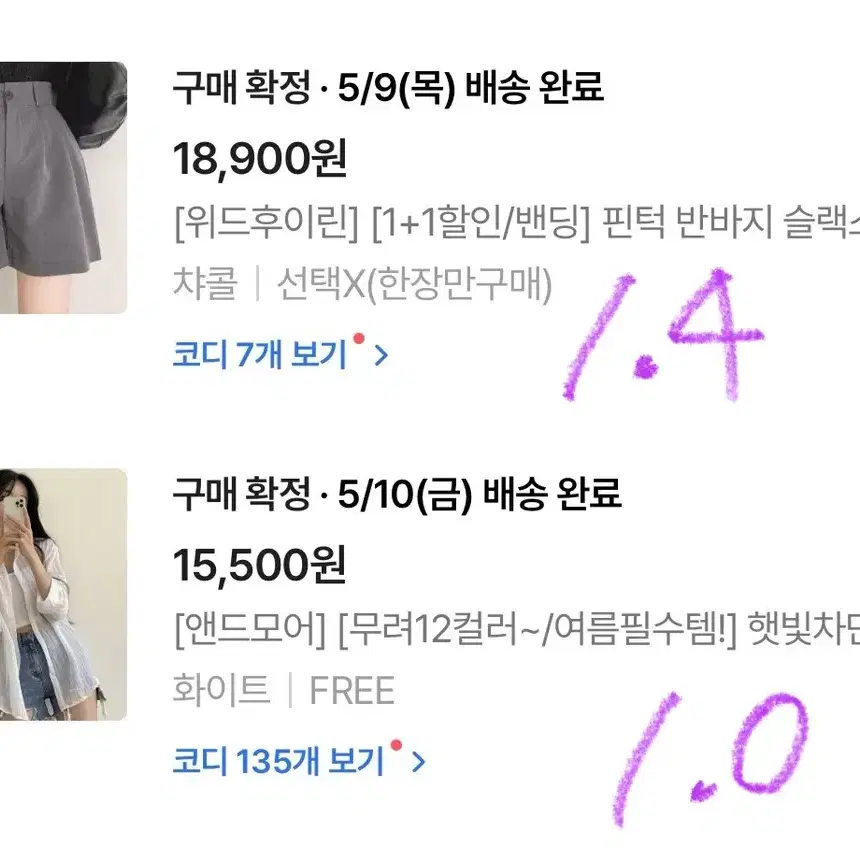Open the 앤드모어 햇빛차단 product title
This screenshot has height=860, width=860.
(x=516, y=629)
